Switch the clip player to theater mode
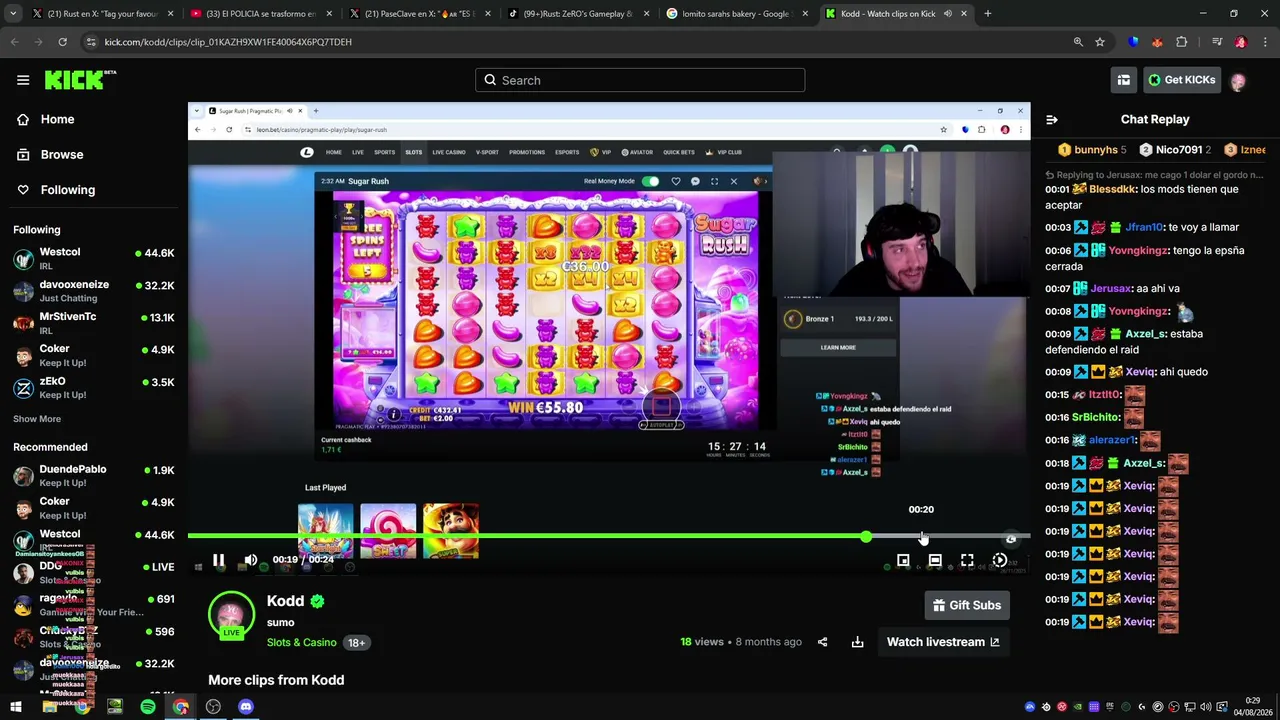Screen dimensions: 1280x720 tap(935, 561)
